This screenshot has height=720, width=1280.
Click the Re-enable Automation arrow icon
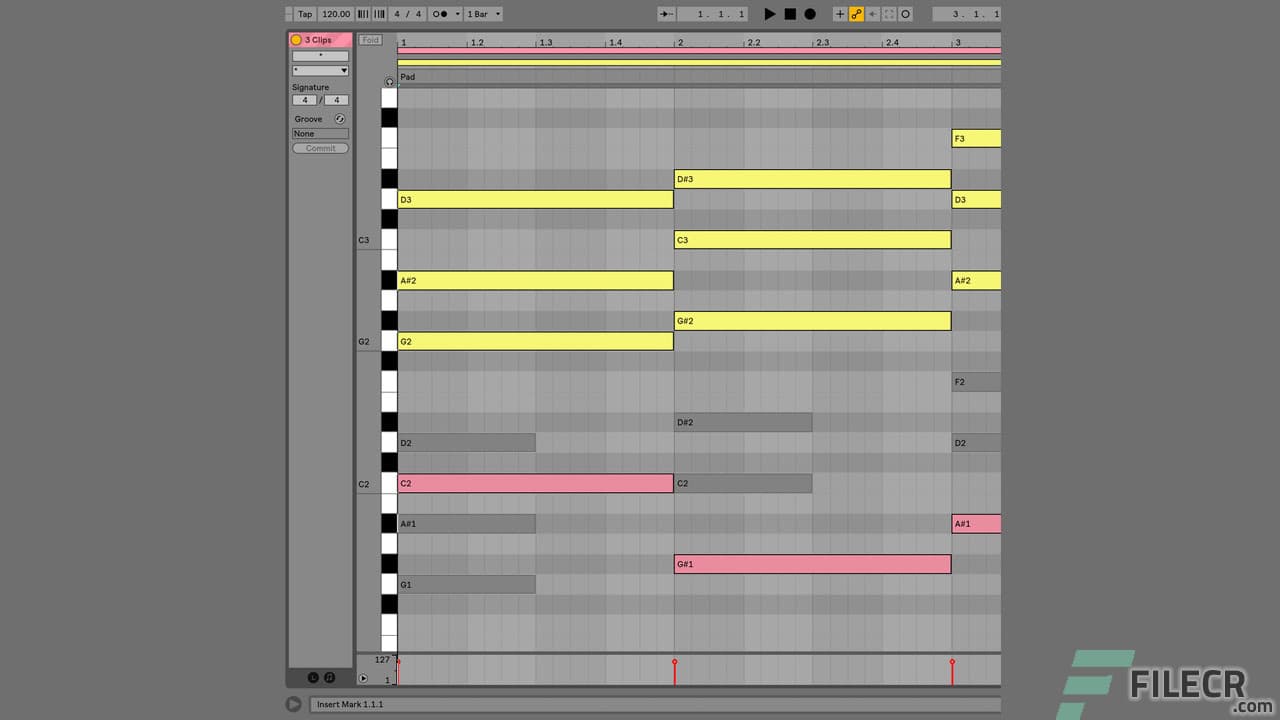(x=872, y=13)
